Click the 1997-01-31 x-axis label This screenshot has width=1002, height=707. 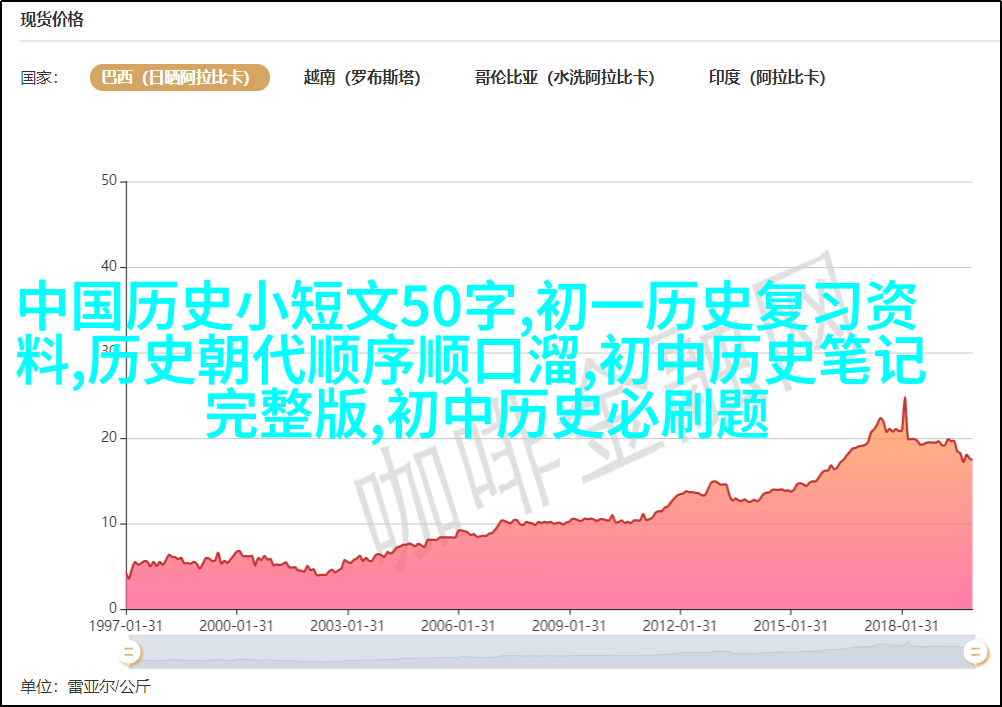[x=126, y=625]
